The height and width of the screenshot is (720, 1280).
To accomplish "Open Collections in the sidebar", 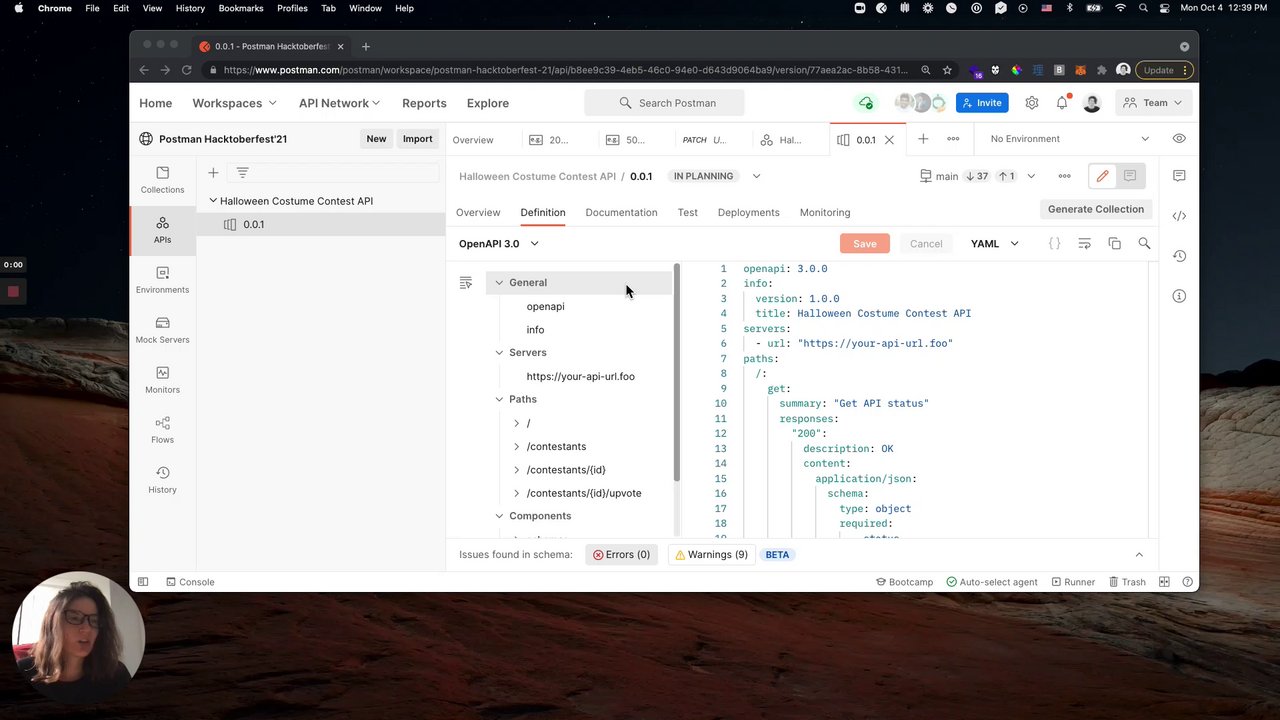I will tap(162, 180).
